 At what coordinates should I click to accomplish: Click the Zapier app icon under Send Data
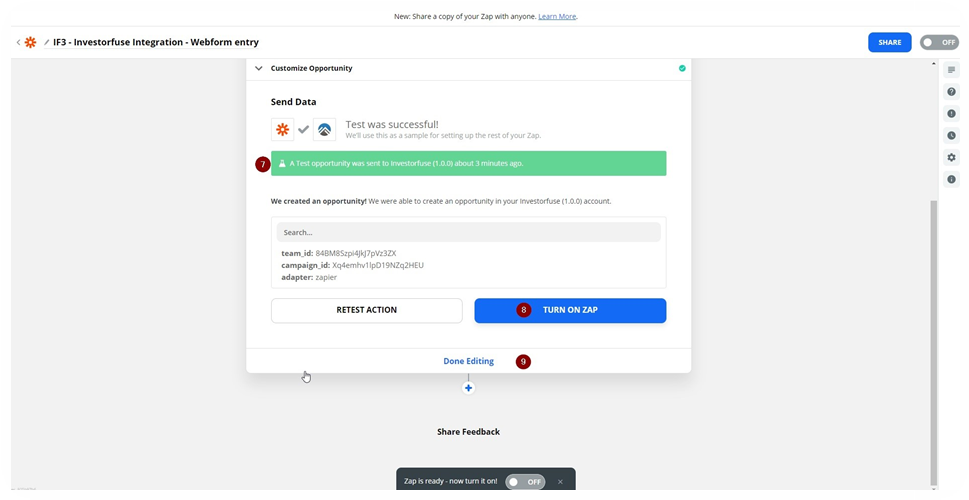[x=282, y=130]
